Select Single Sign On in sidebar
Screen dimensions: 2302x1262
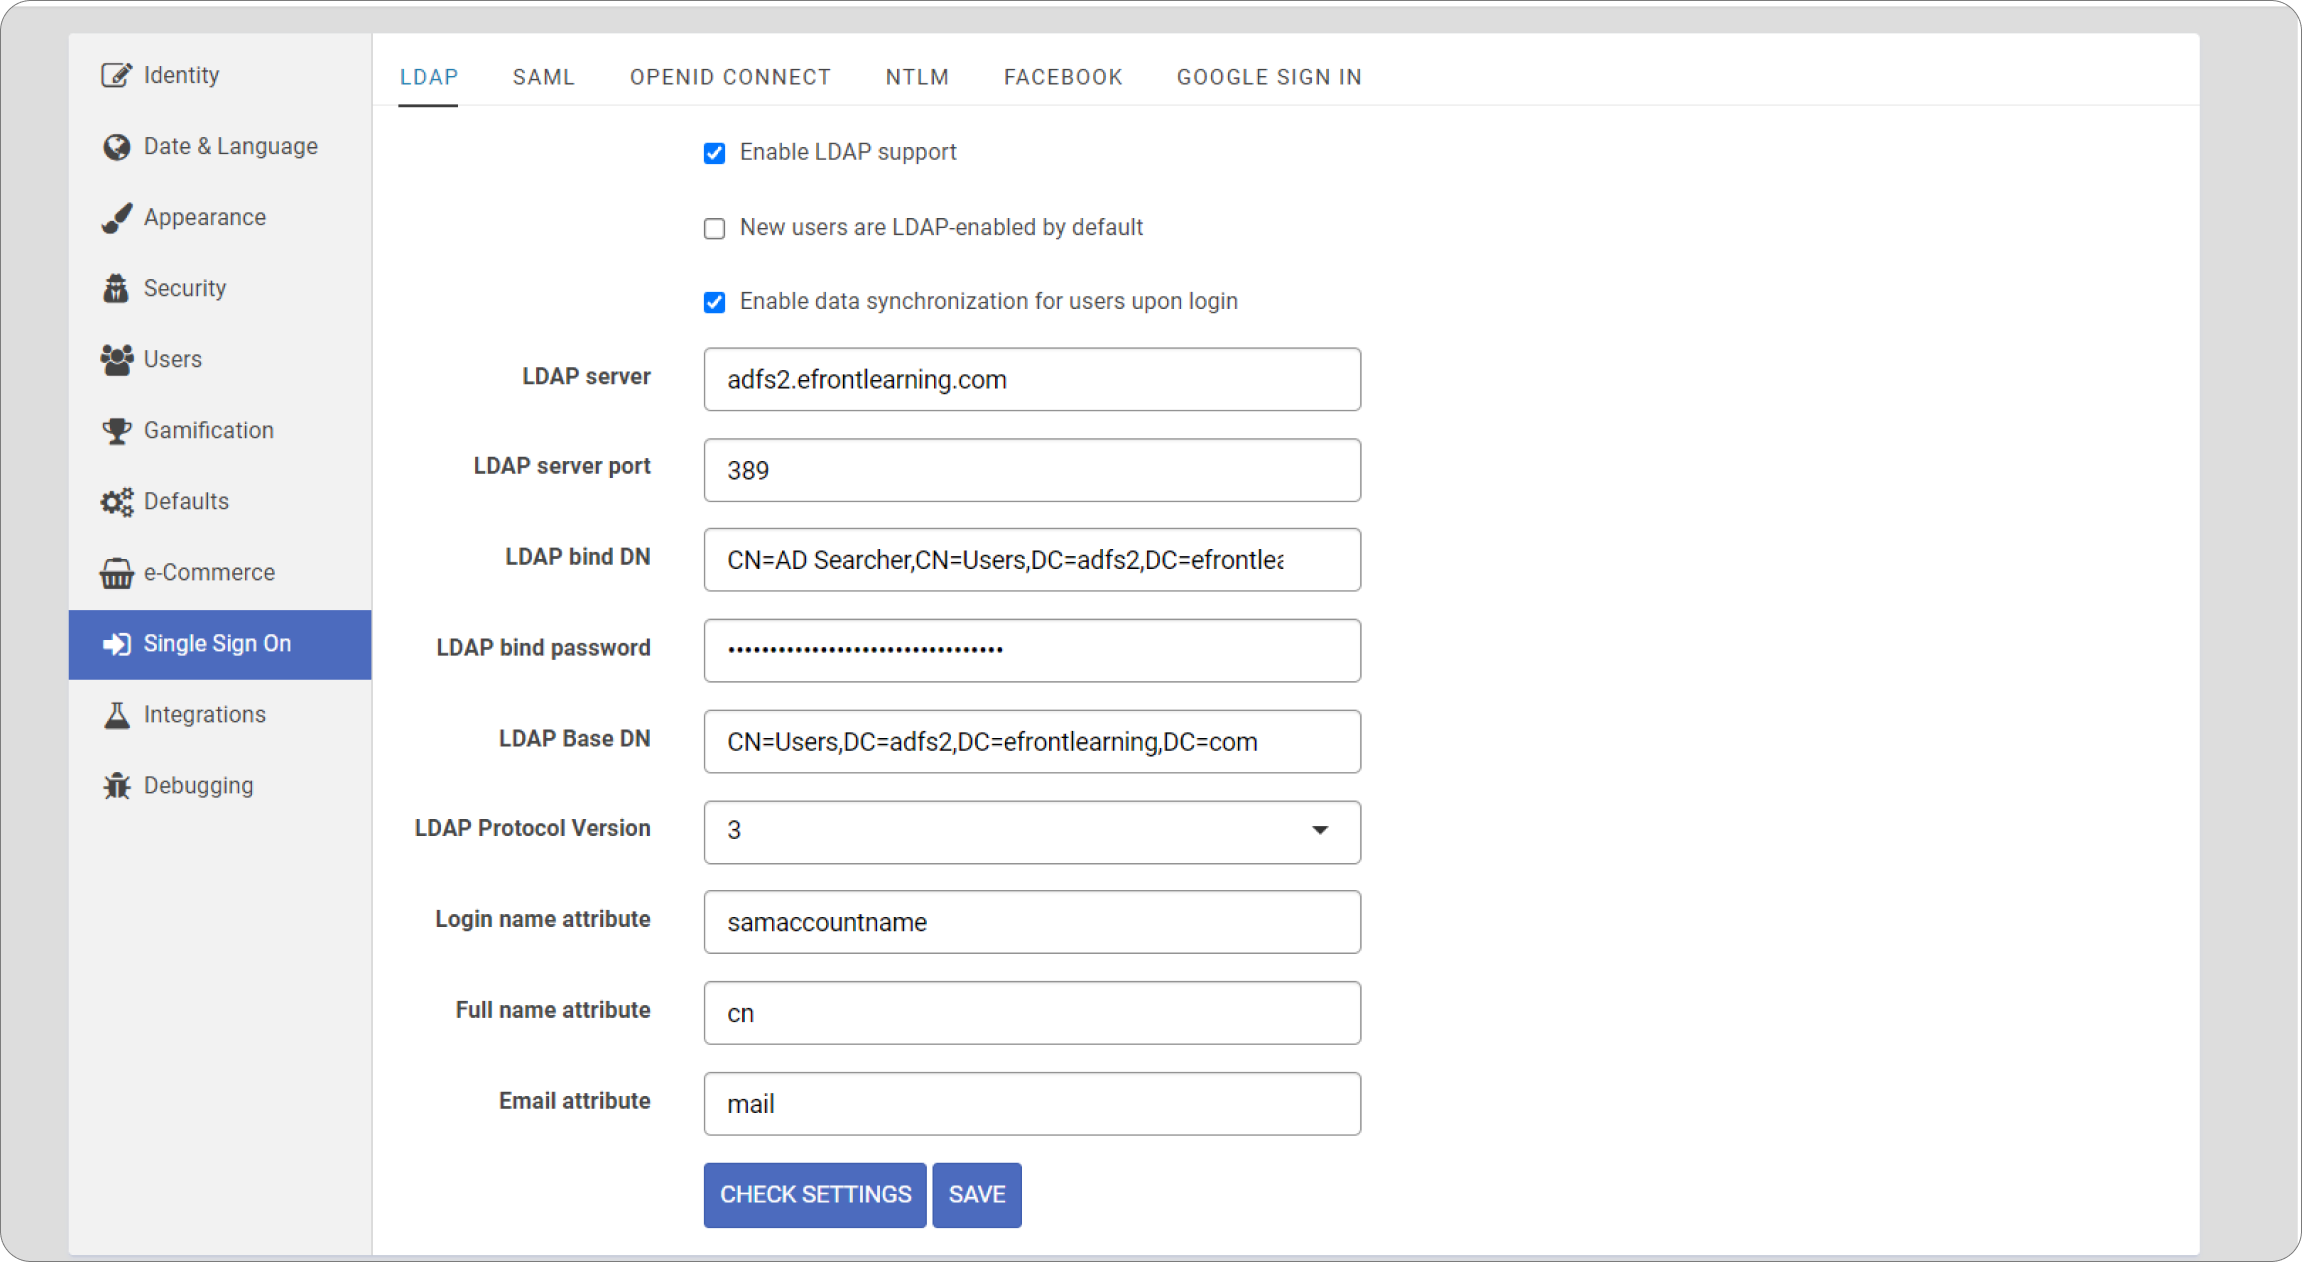(x=220, y=644)
